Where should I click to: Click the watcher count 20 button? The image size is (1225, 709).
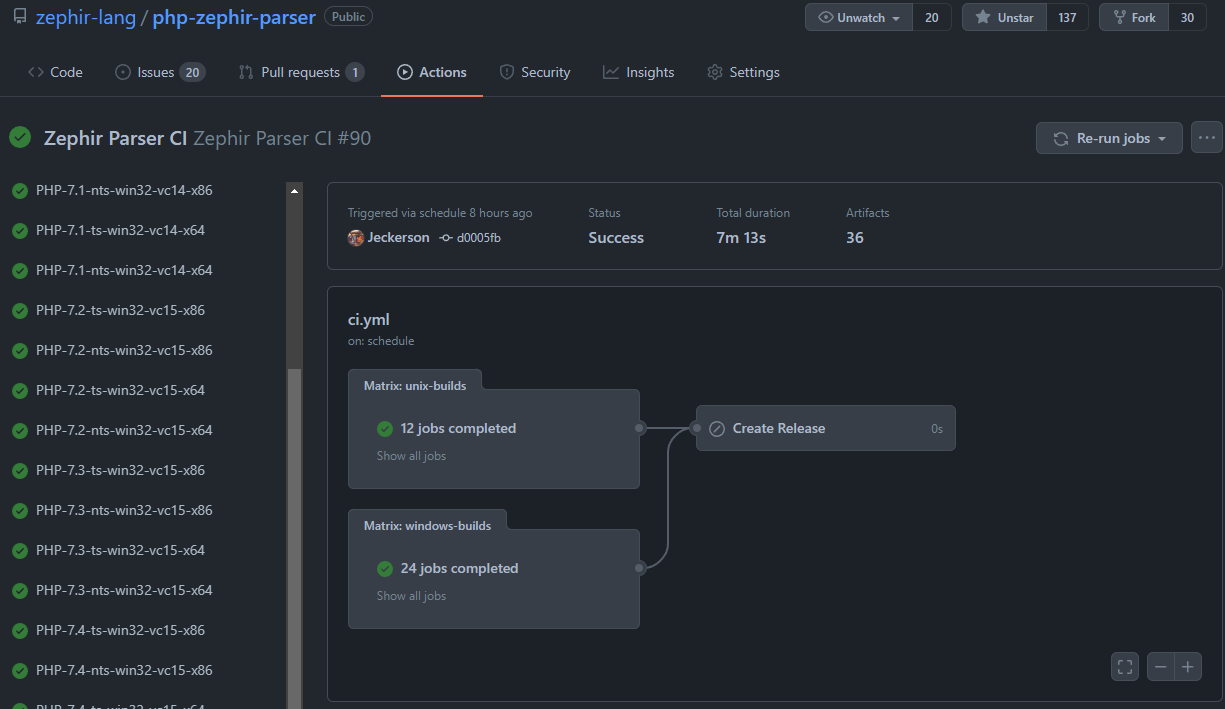click(x=931, y=17)
